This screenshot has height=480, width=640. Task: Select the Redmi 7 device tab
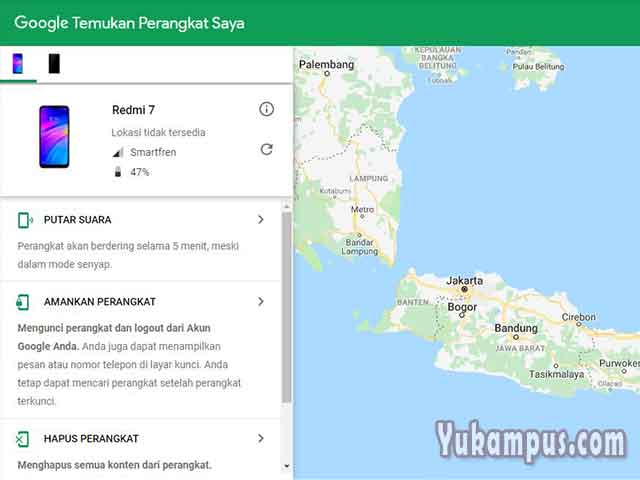coord(18,64)
